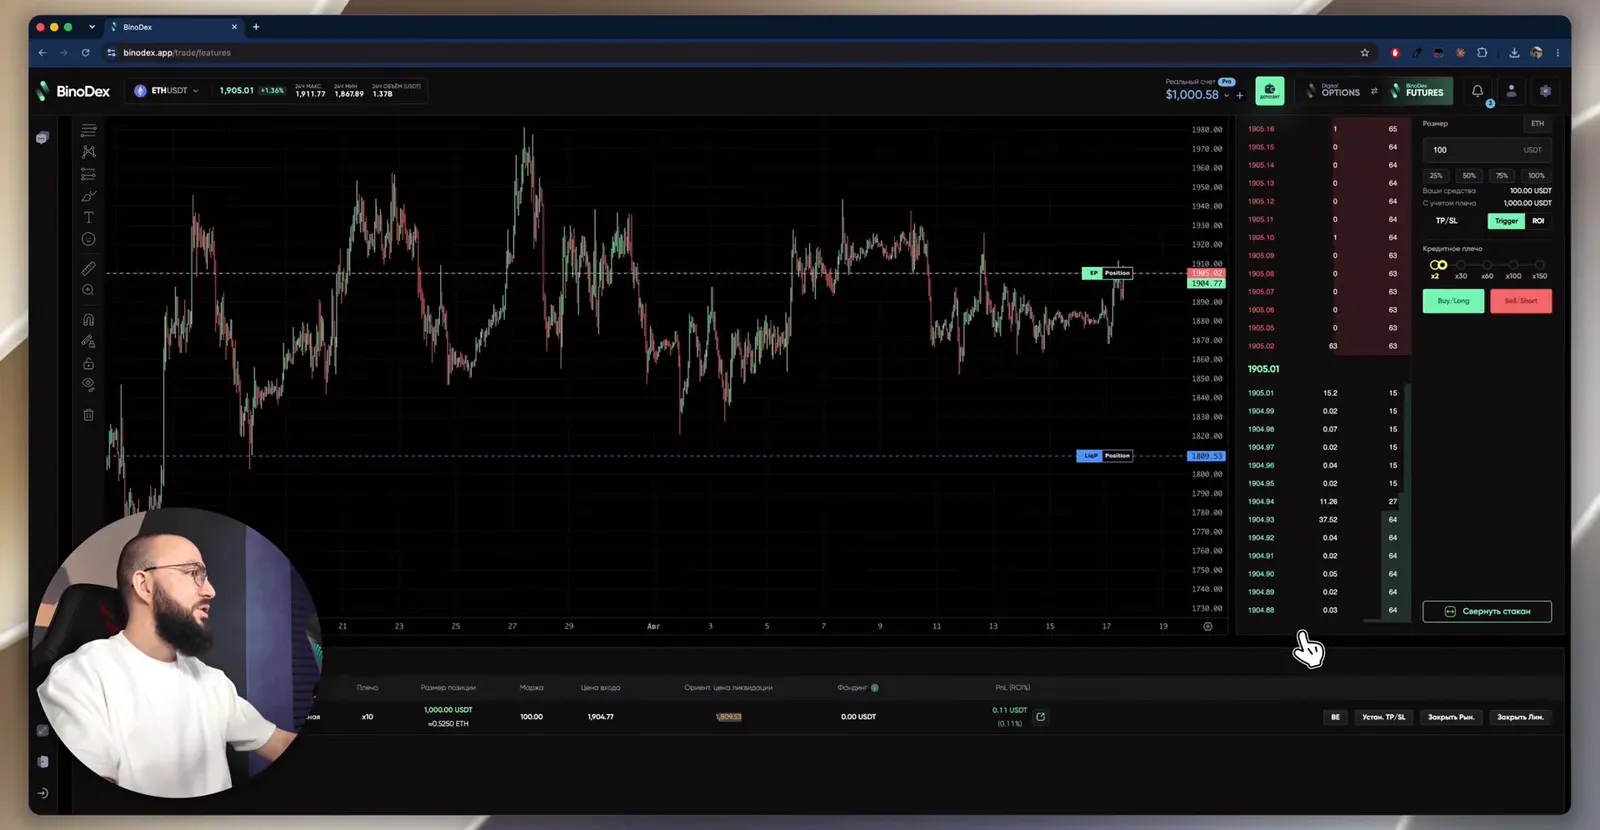The image size is (1600, 830).
Task: Open the settings gear in header
Action: pos(1545,91)
